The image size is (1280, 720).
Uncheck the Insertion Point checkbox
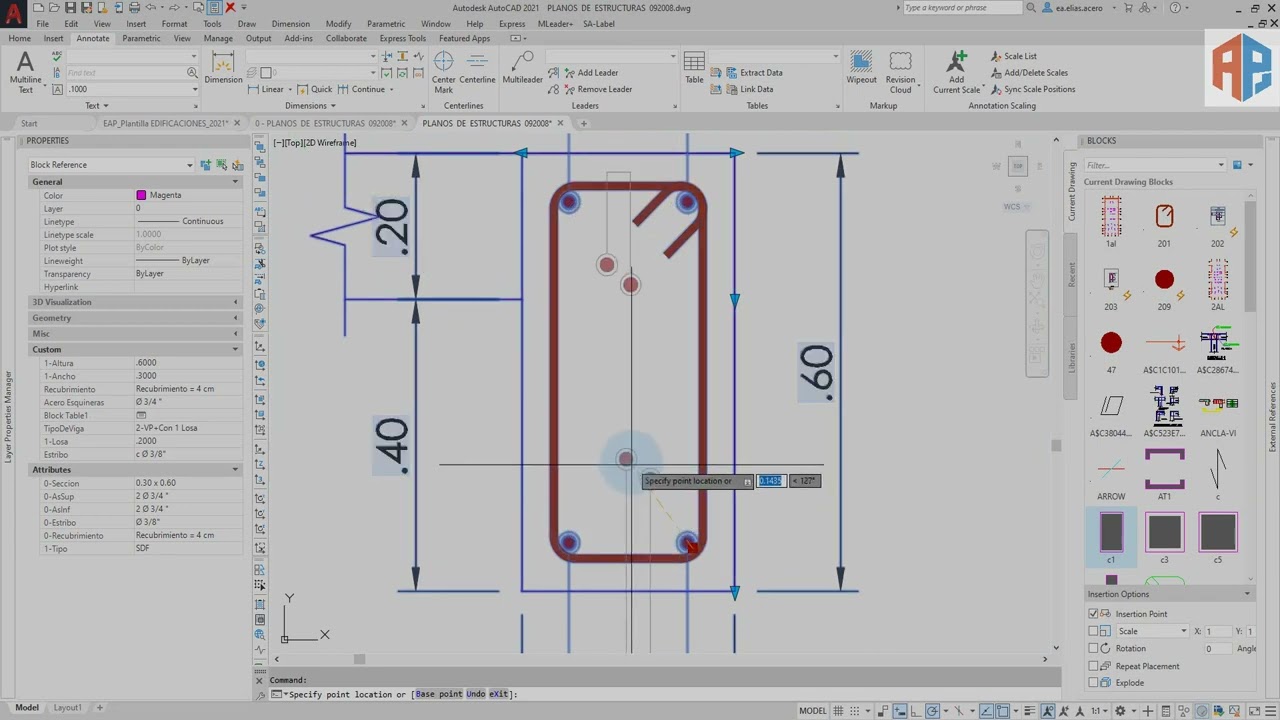point(1093,614)
